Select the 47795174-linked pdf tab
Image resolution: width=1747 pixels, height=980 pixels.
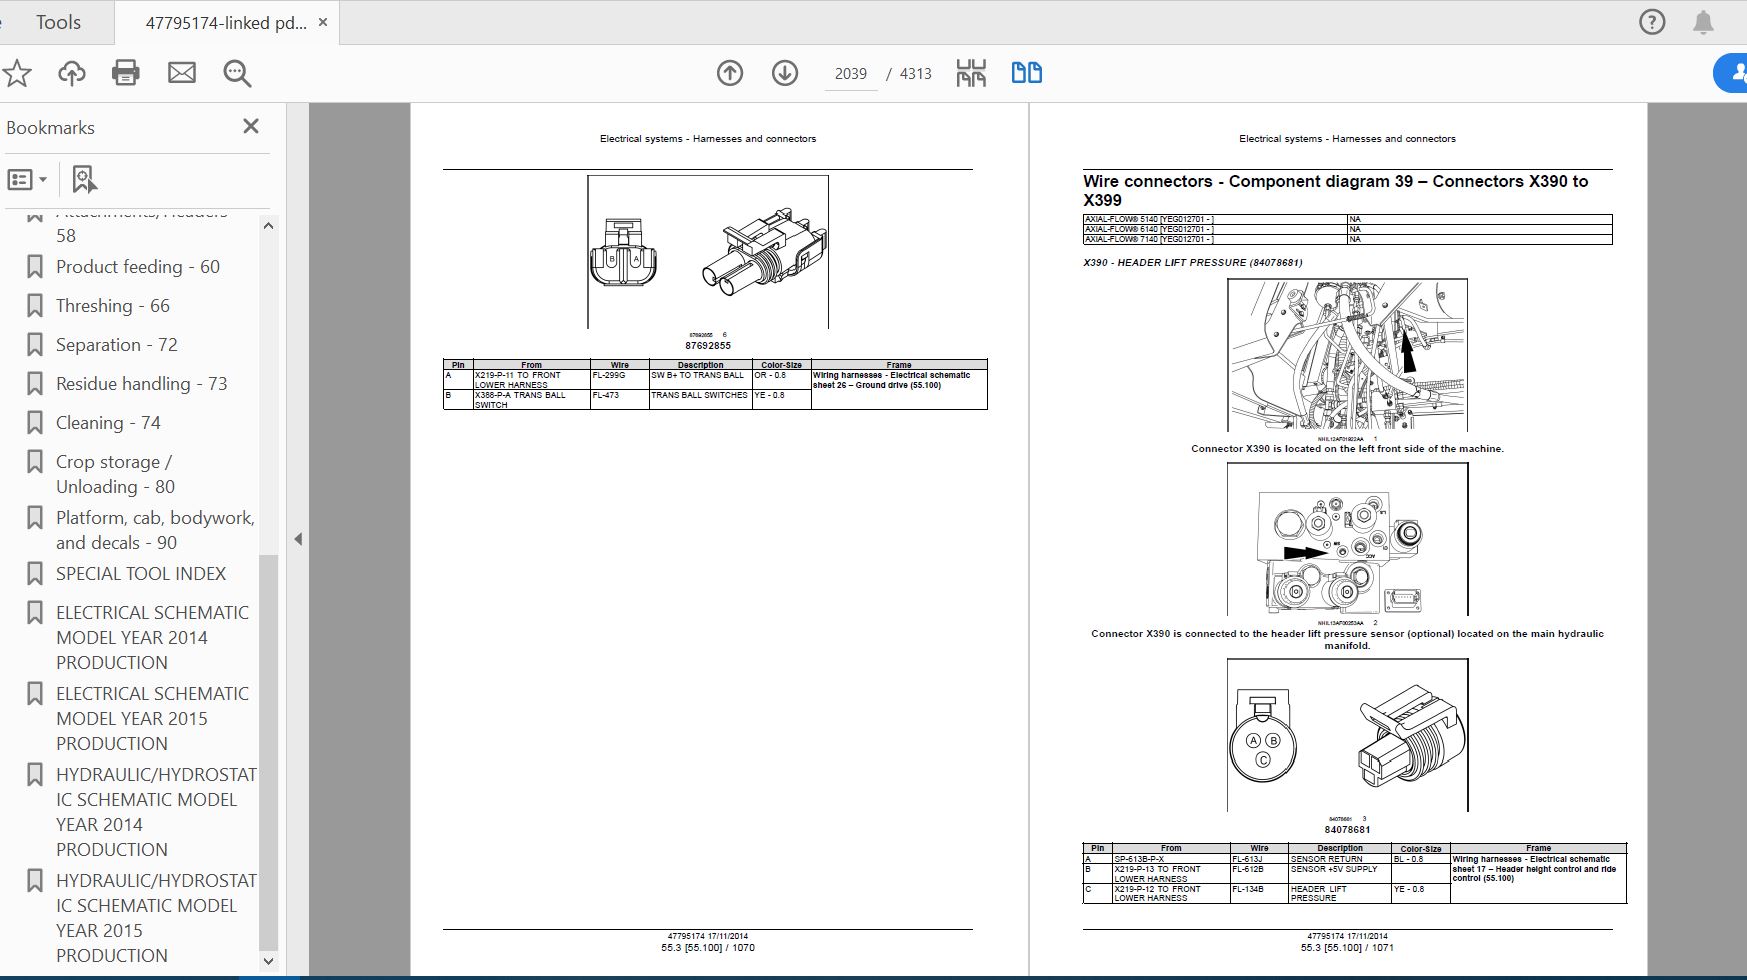(x=226, y=22)
